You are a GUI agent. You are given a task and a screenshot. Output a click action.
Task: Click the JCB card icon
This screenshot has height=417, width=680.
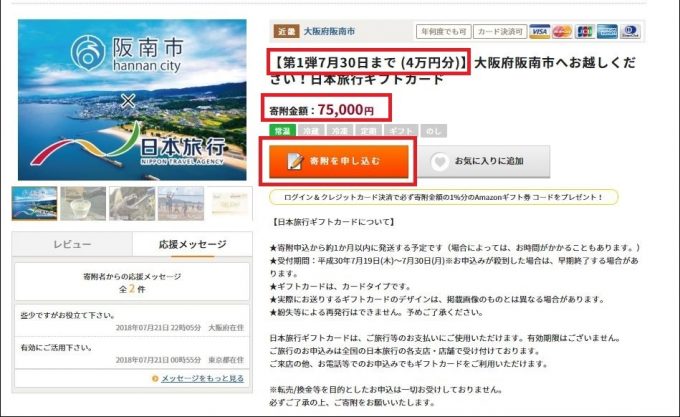(585, 31)
